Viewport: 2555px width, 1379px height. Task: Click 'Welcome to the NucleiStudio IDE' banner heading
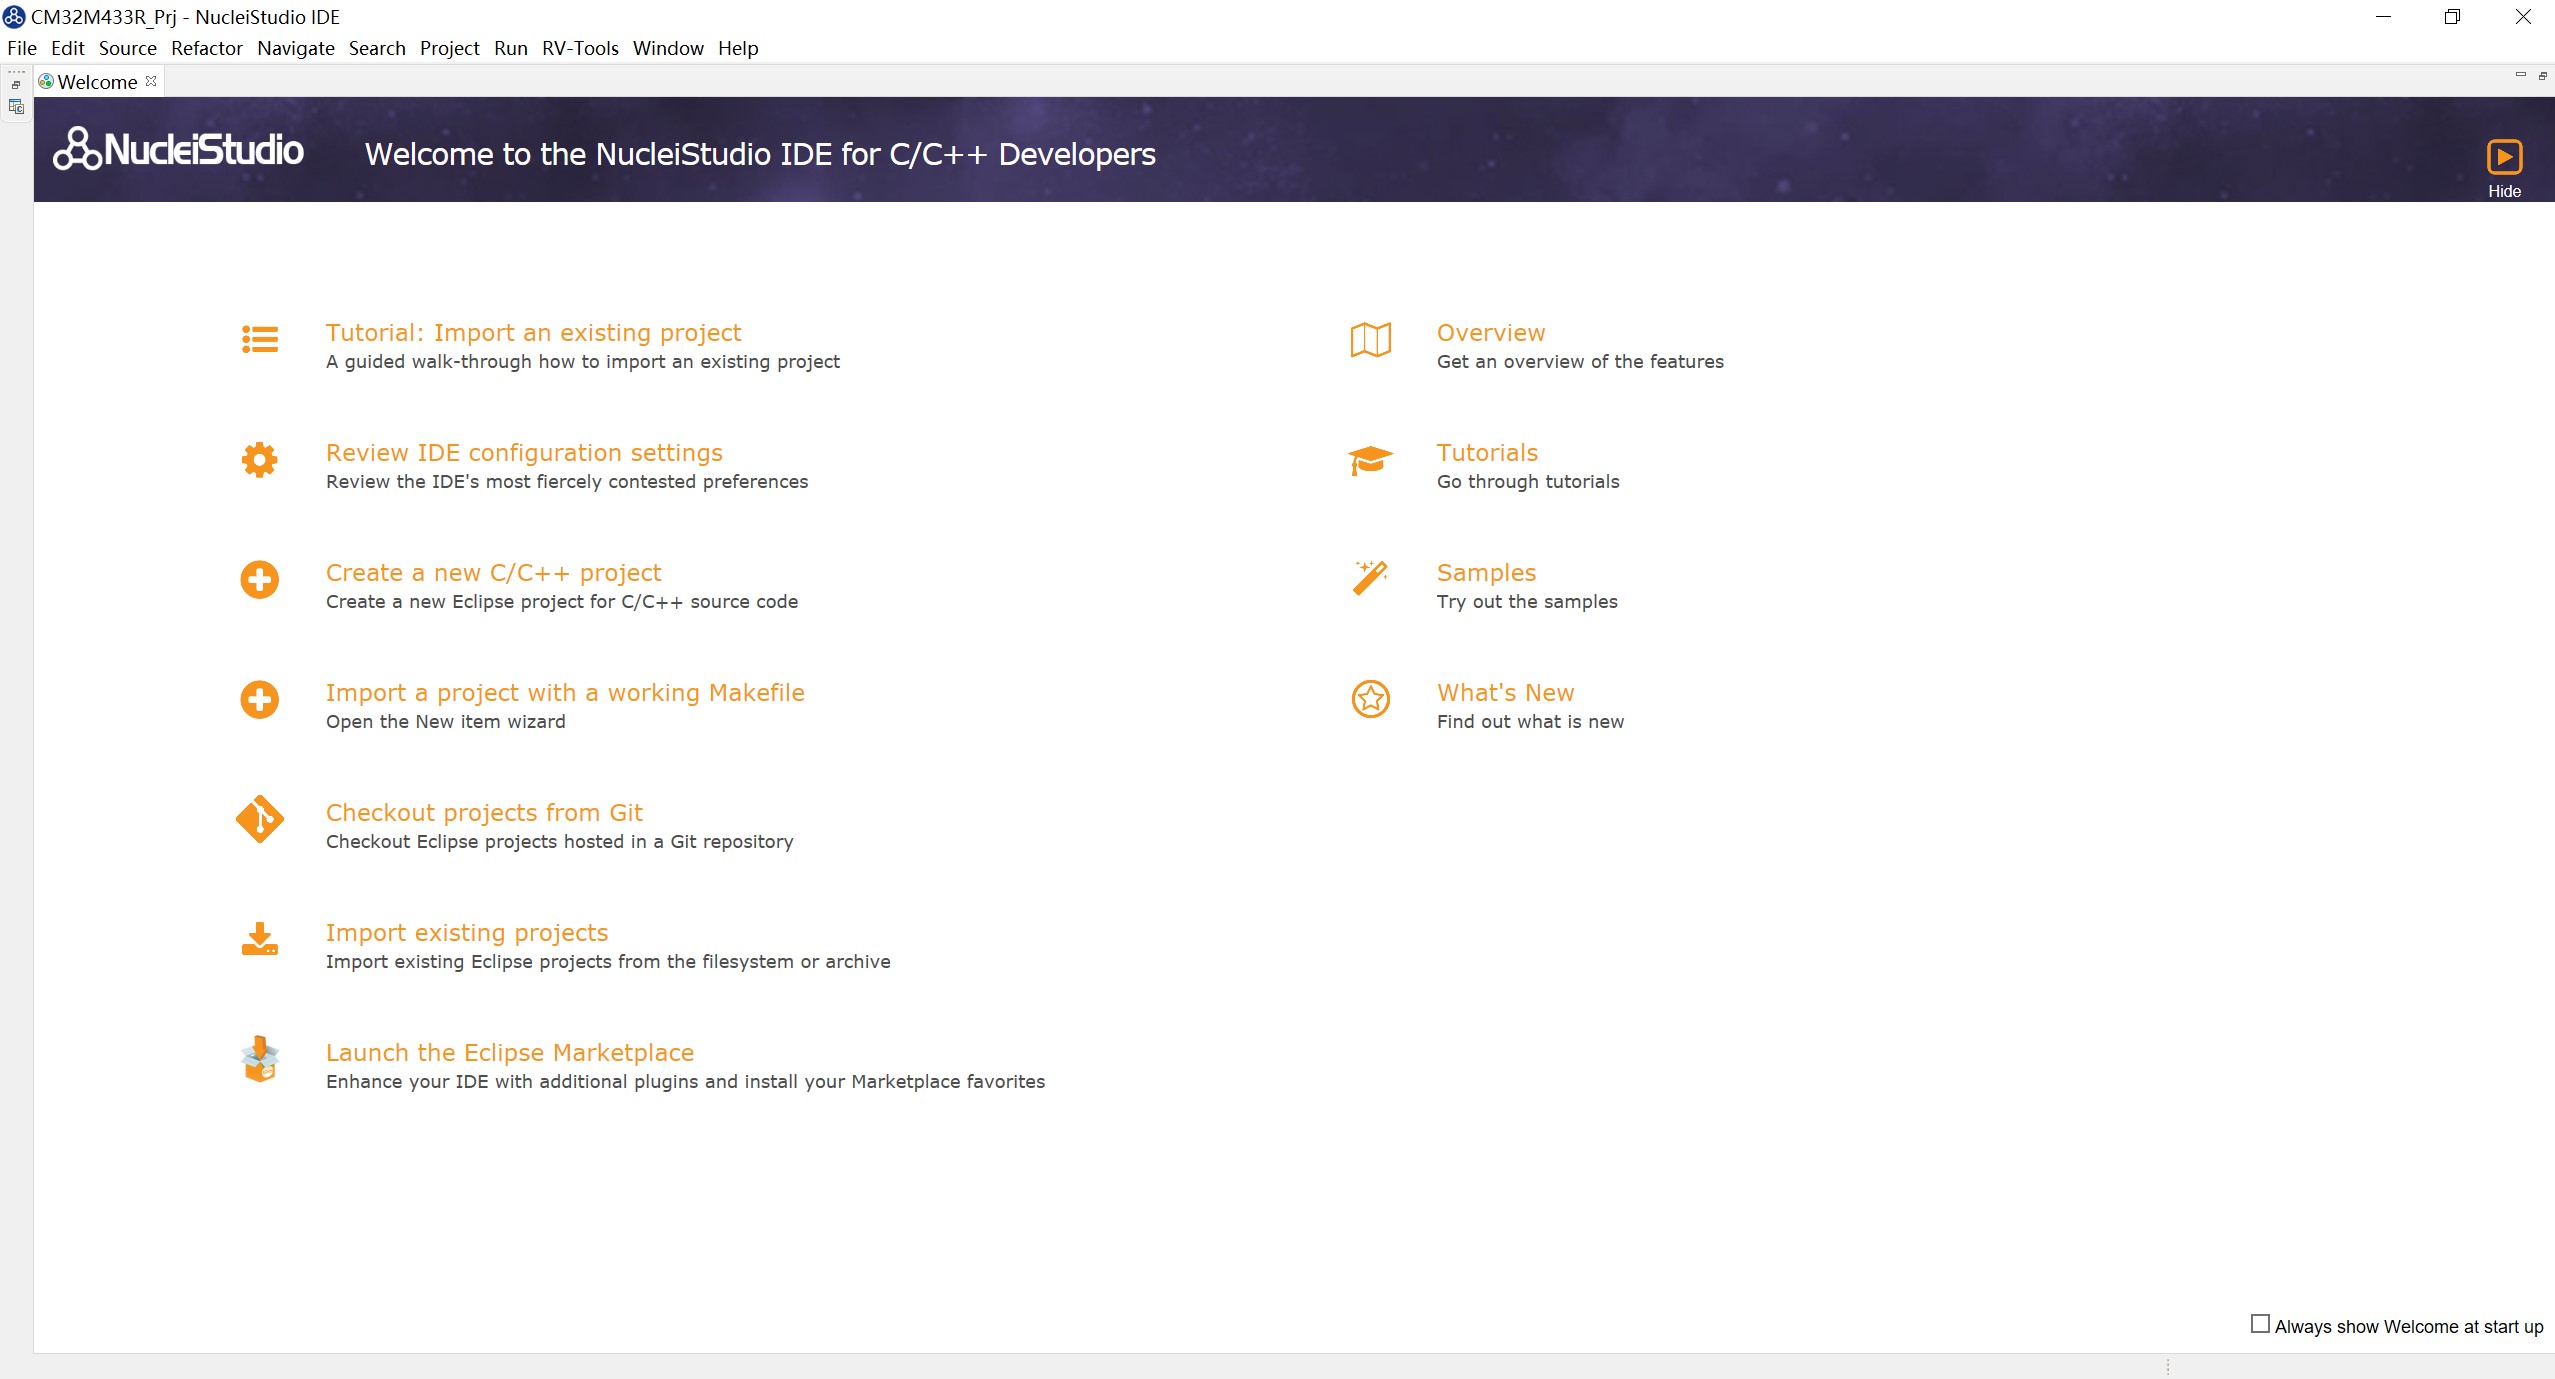(x=760, y=154)
